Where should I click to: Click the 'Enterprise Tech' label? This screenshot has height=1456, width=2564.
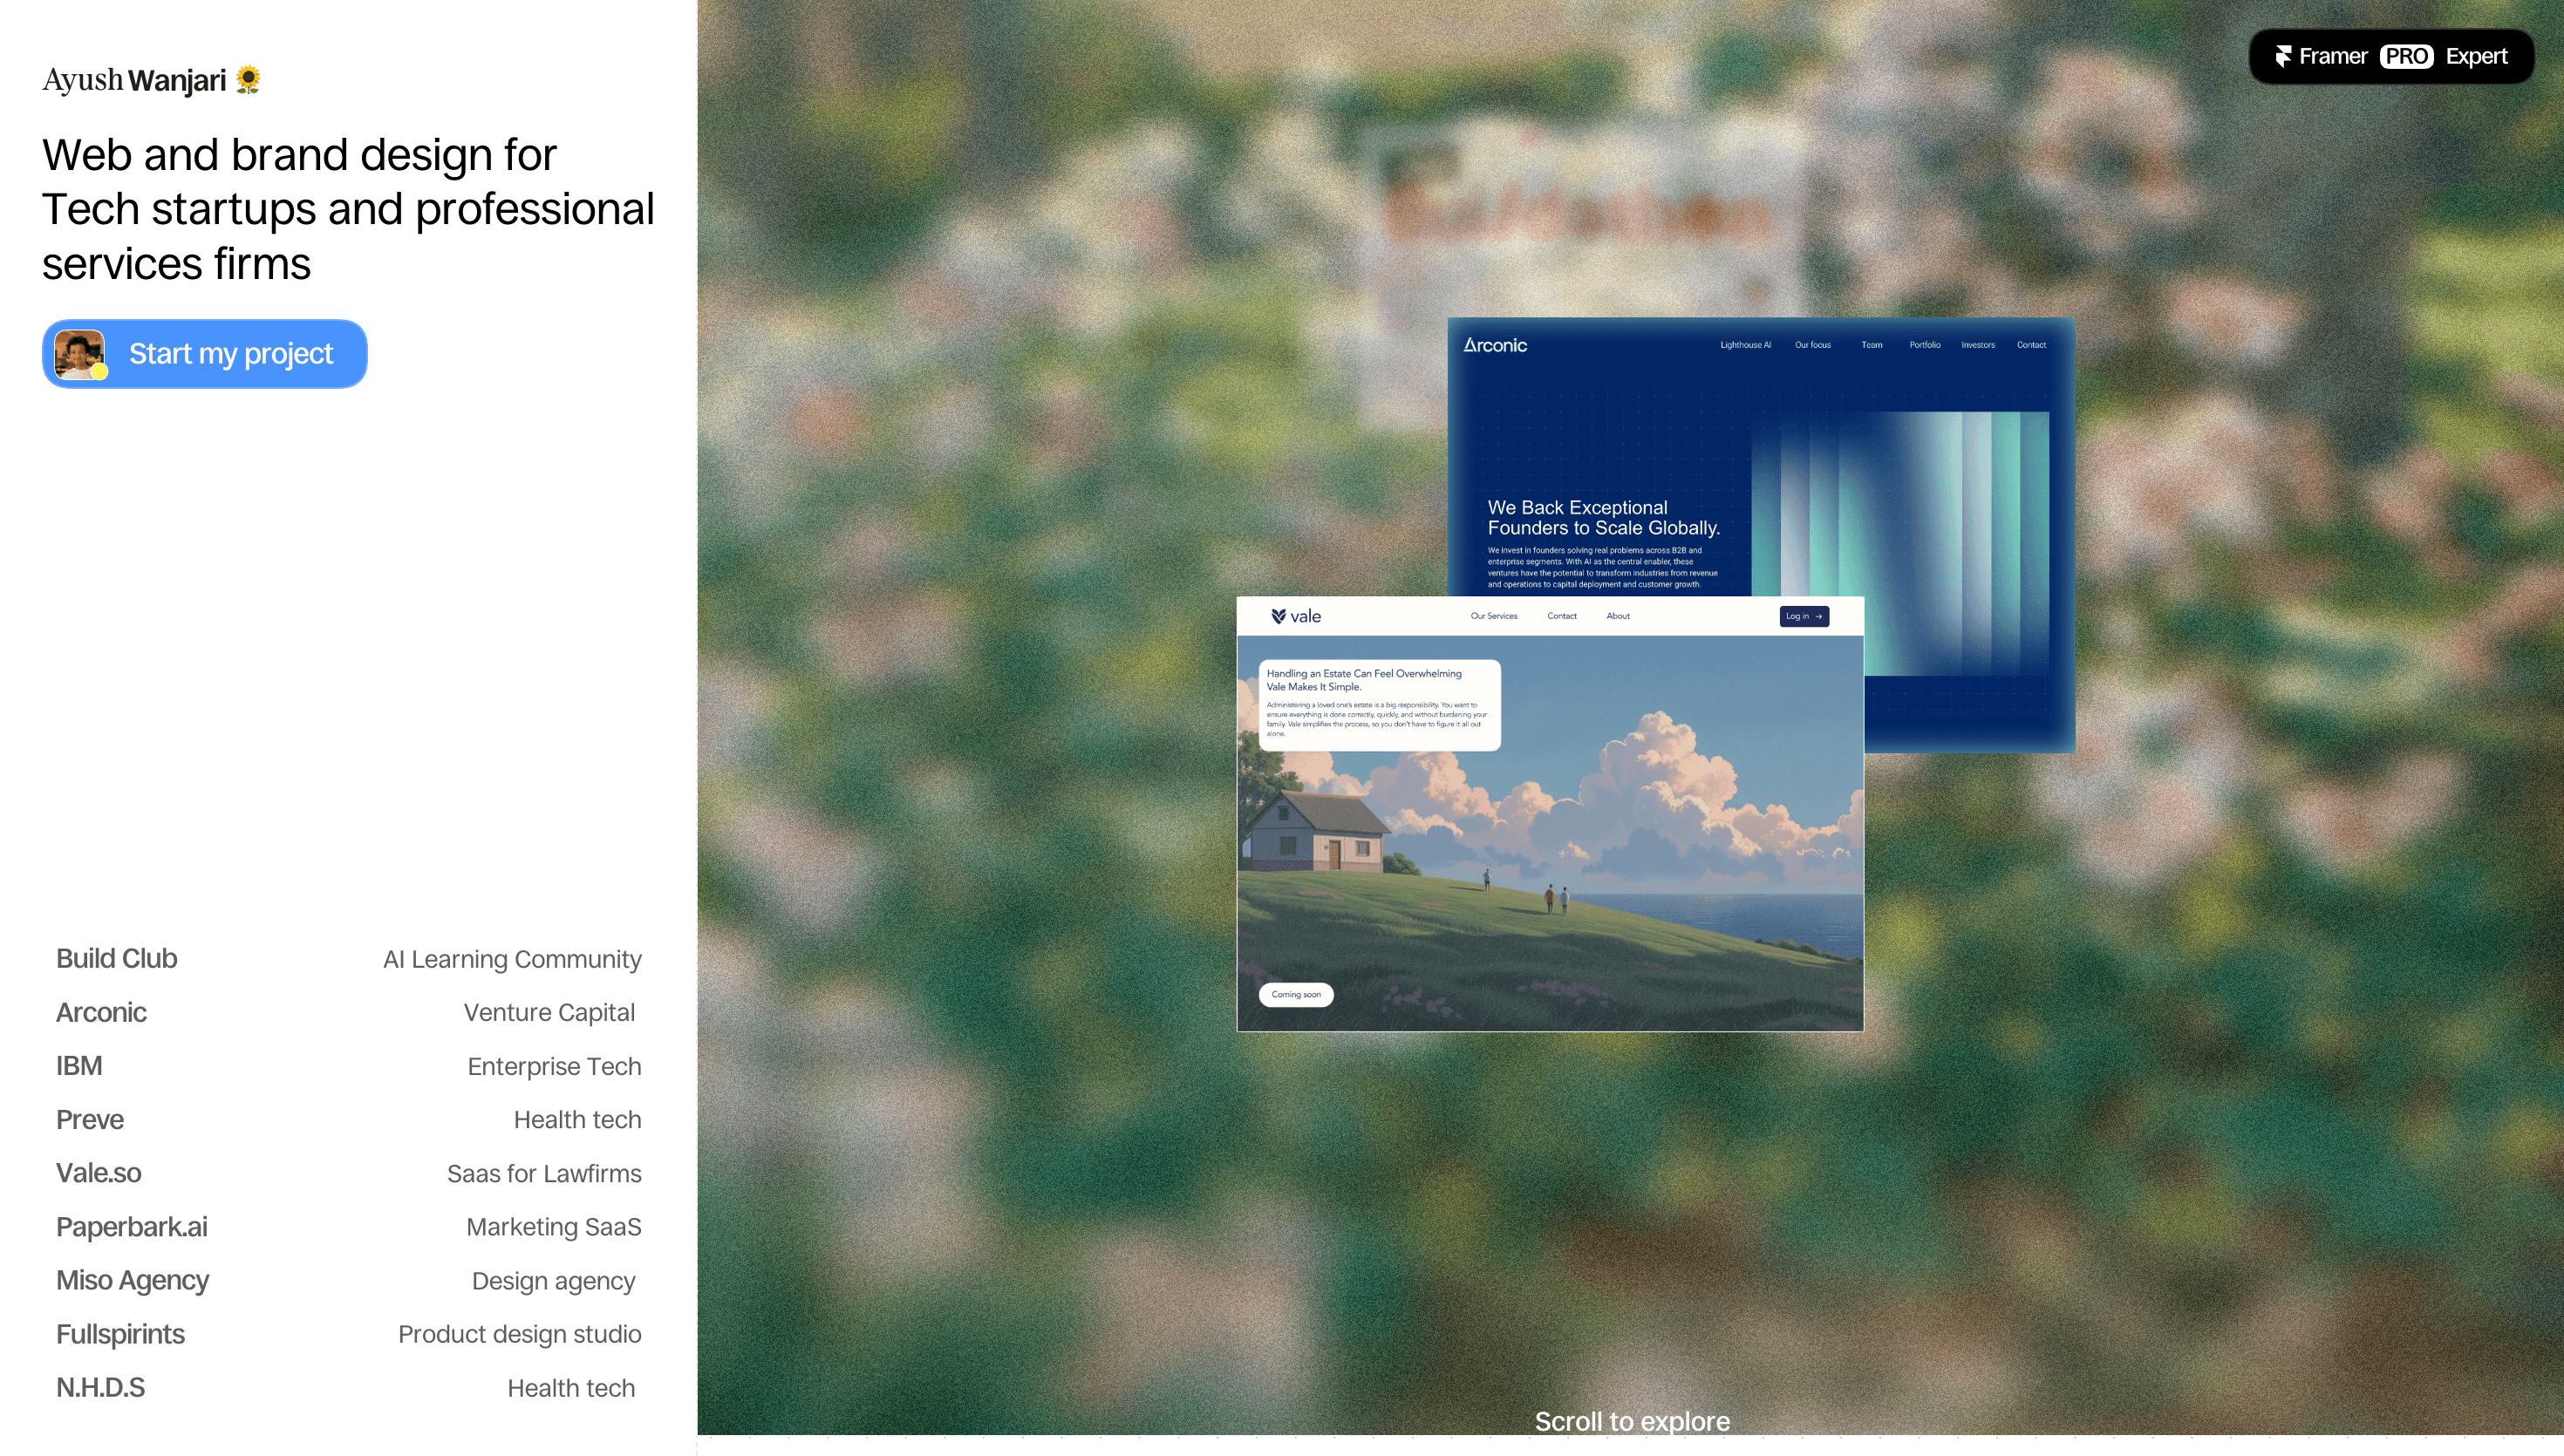click(x=554, y=1066)
